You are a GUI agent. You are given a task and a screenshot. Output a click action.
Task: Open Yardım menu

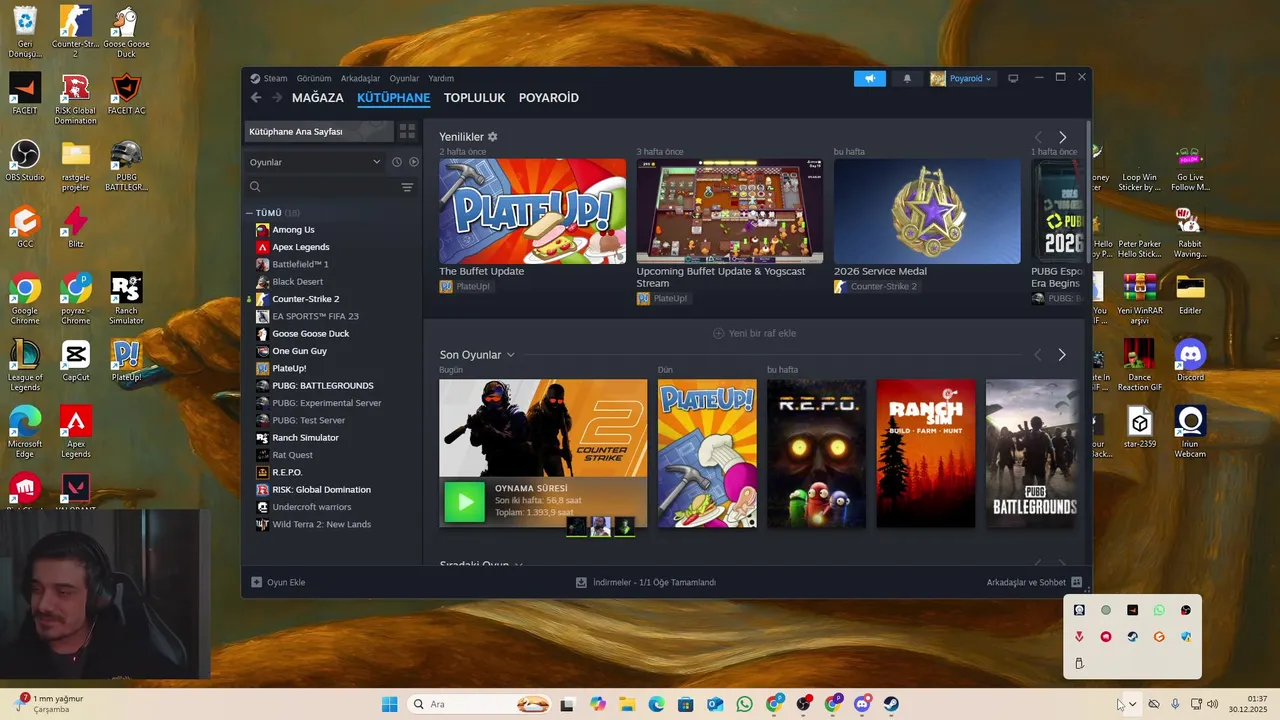tap(441, 78)
